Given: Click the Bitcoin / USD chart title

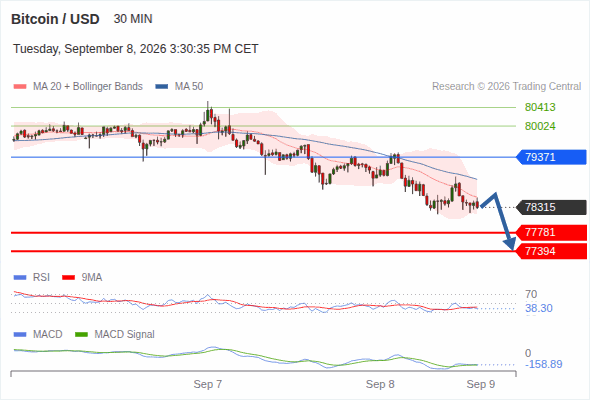Looking at the screenshot, I should 55,19.
